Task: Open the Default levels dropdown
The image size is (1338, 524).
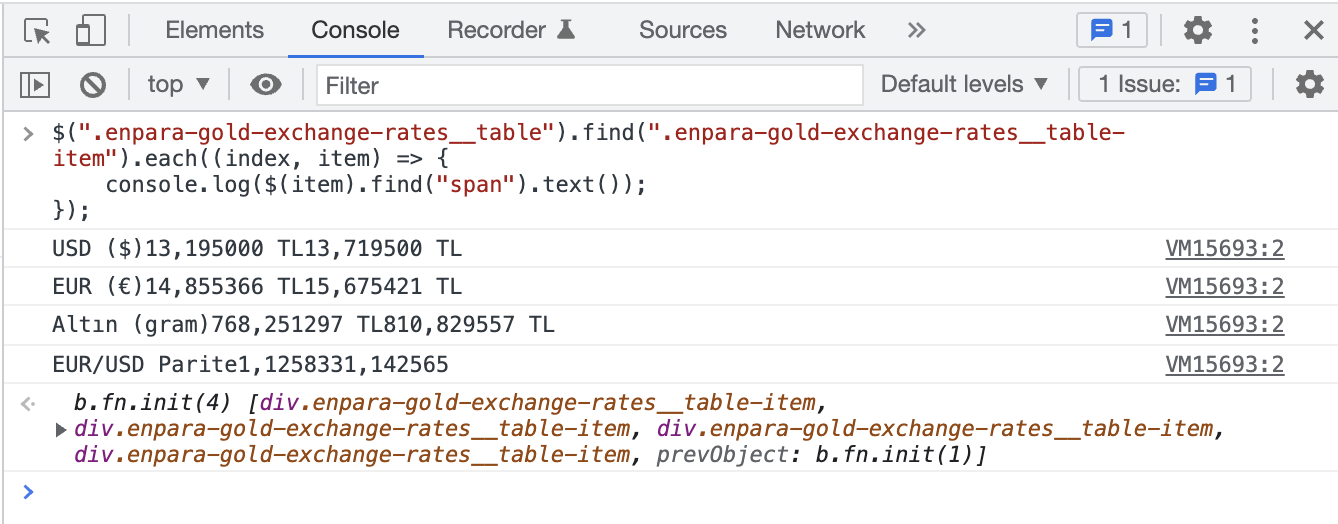Action: pyautogui.click(x=964, y=85)
